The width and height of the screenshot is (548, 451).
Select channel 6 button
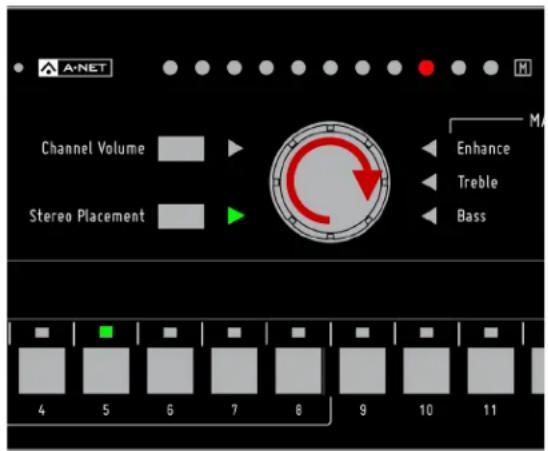170,371
